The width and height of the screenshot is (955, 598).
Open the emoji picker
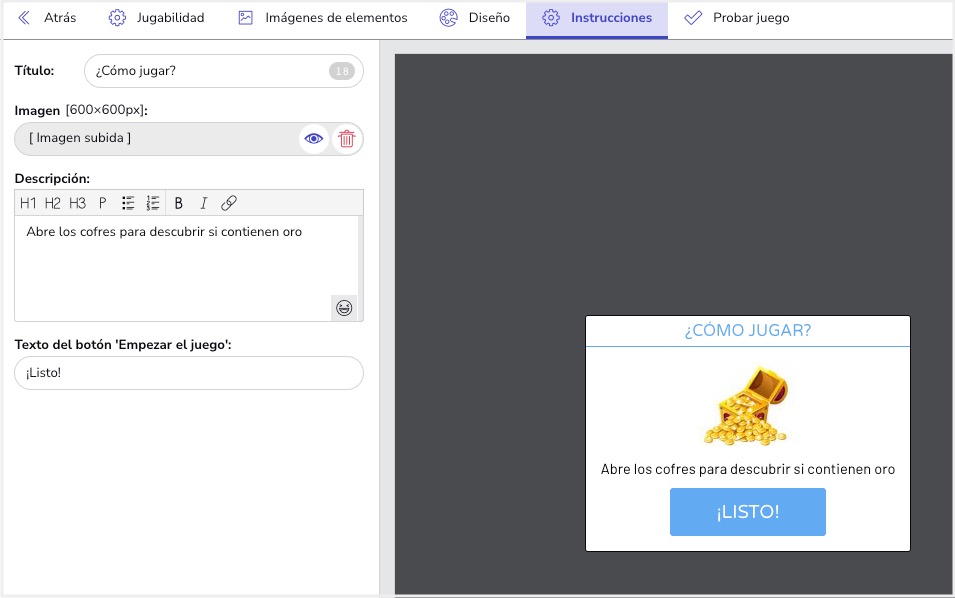[x=344, y=308]
